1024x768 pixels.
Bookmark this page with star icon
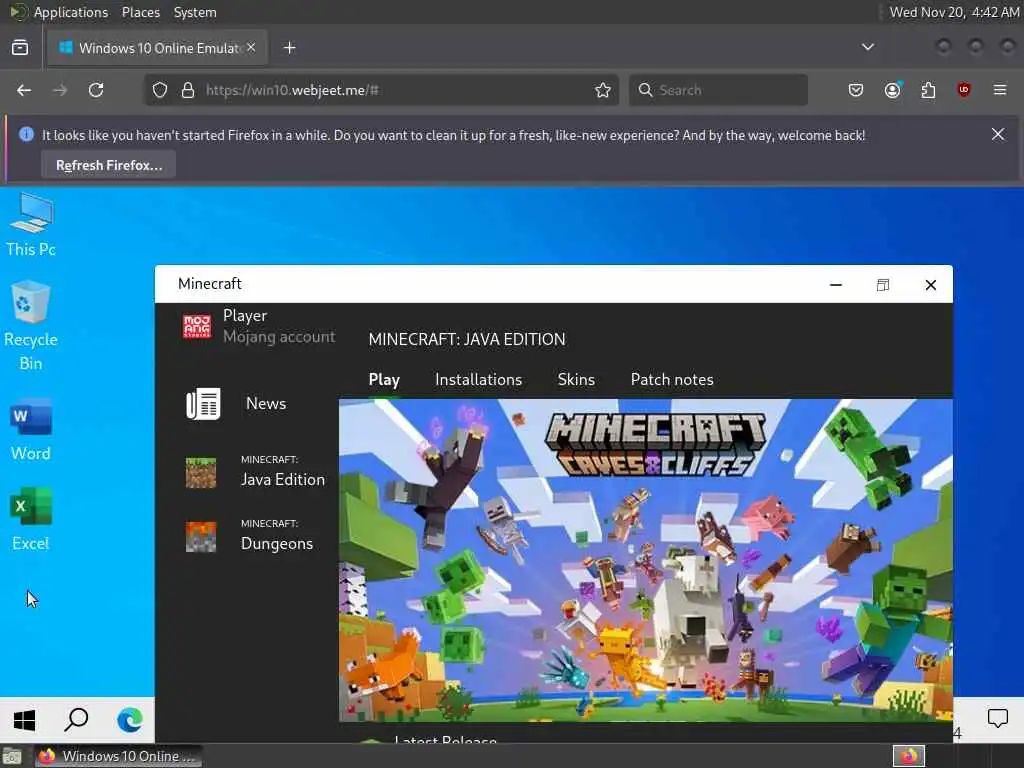pos(603,90)
